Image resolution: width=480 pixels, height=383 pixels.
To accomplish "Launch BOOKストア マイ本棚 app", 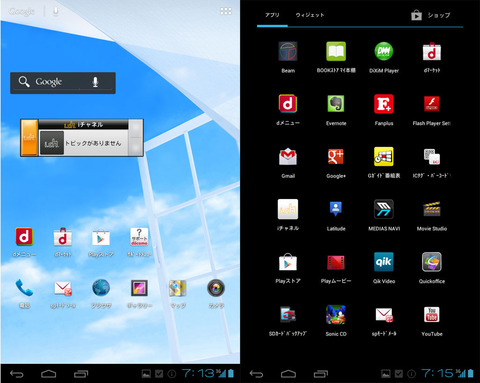I will pos(336,52).
